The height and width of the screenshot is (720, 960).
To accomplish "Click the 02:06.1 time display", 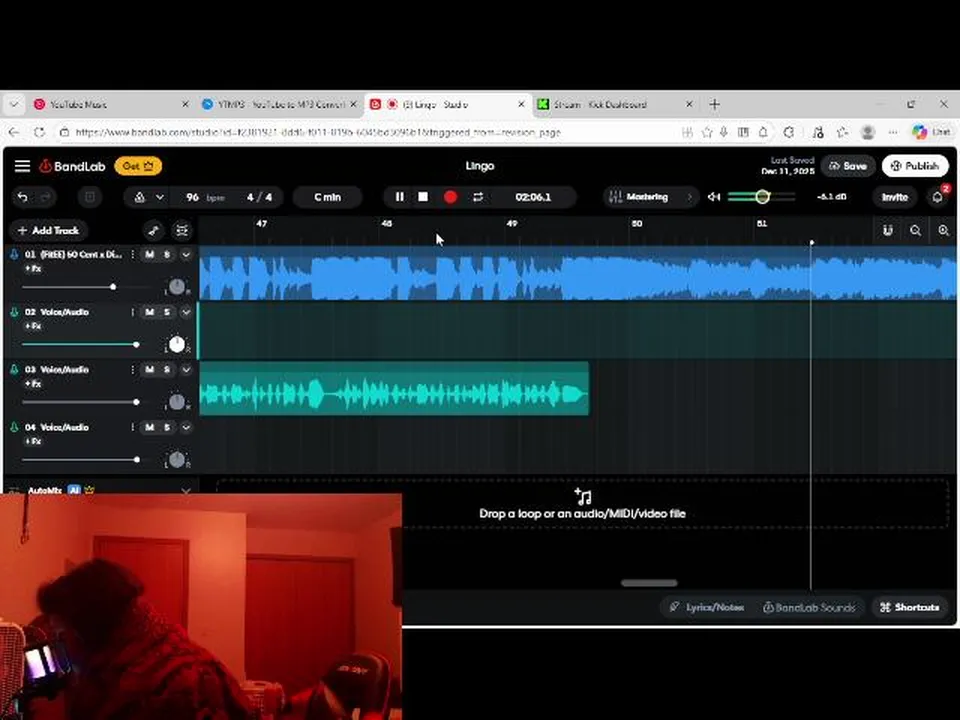I will click(533, 197).
